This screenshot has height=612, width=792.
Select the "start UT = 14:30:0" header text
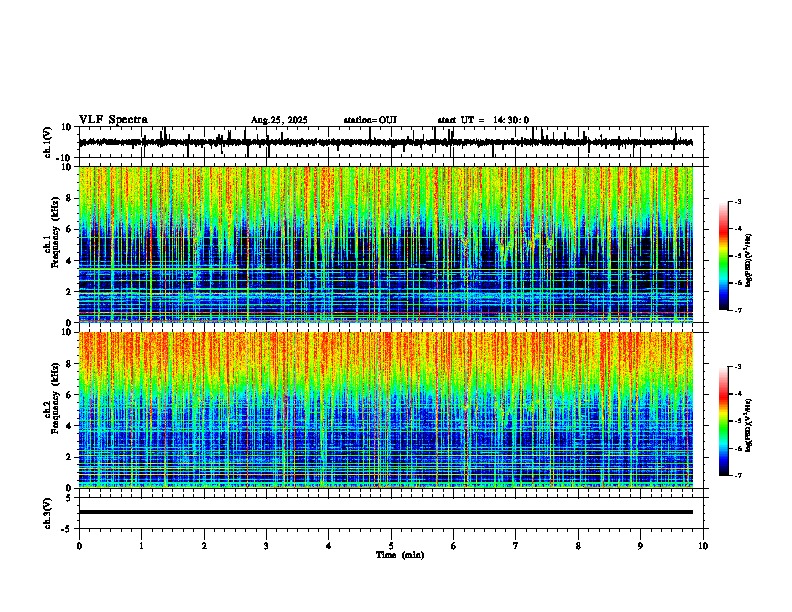483,120
